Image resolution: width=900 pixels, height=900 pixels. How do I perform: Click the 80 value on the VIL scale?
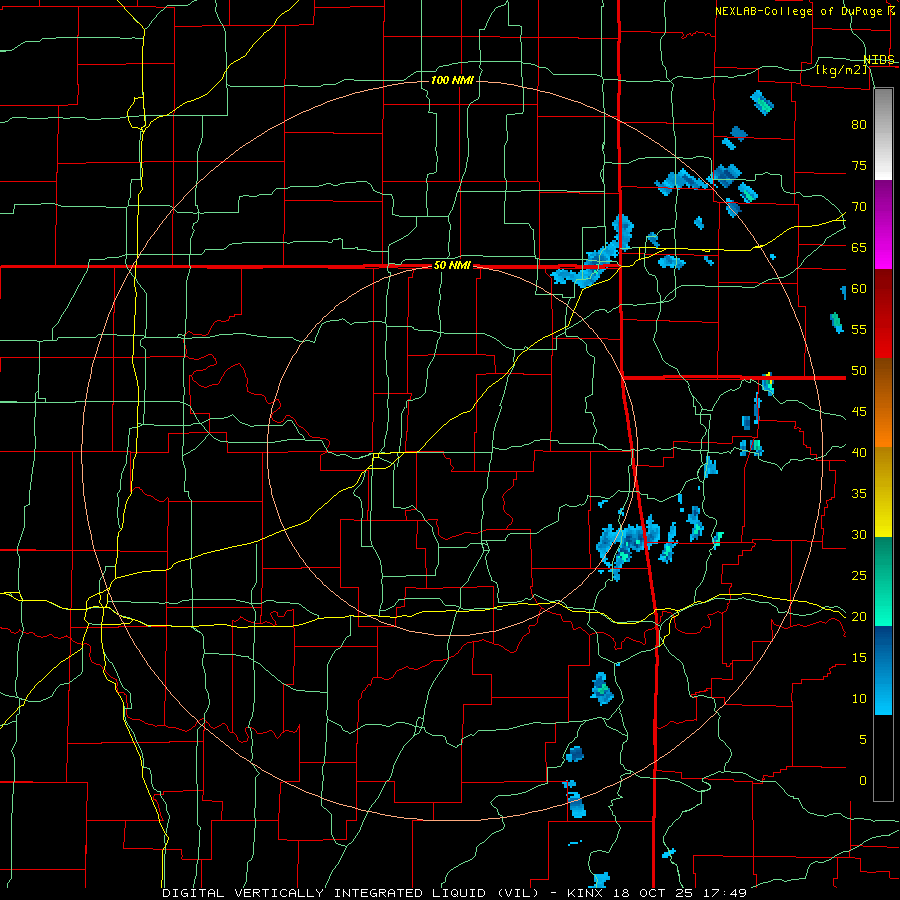pyautogui.click(x=859, y=125)
